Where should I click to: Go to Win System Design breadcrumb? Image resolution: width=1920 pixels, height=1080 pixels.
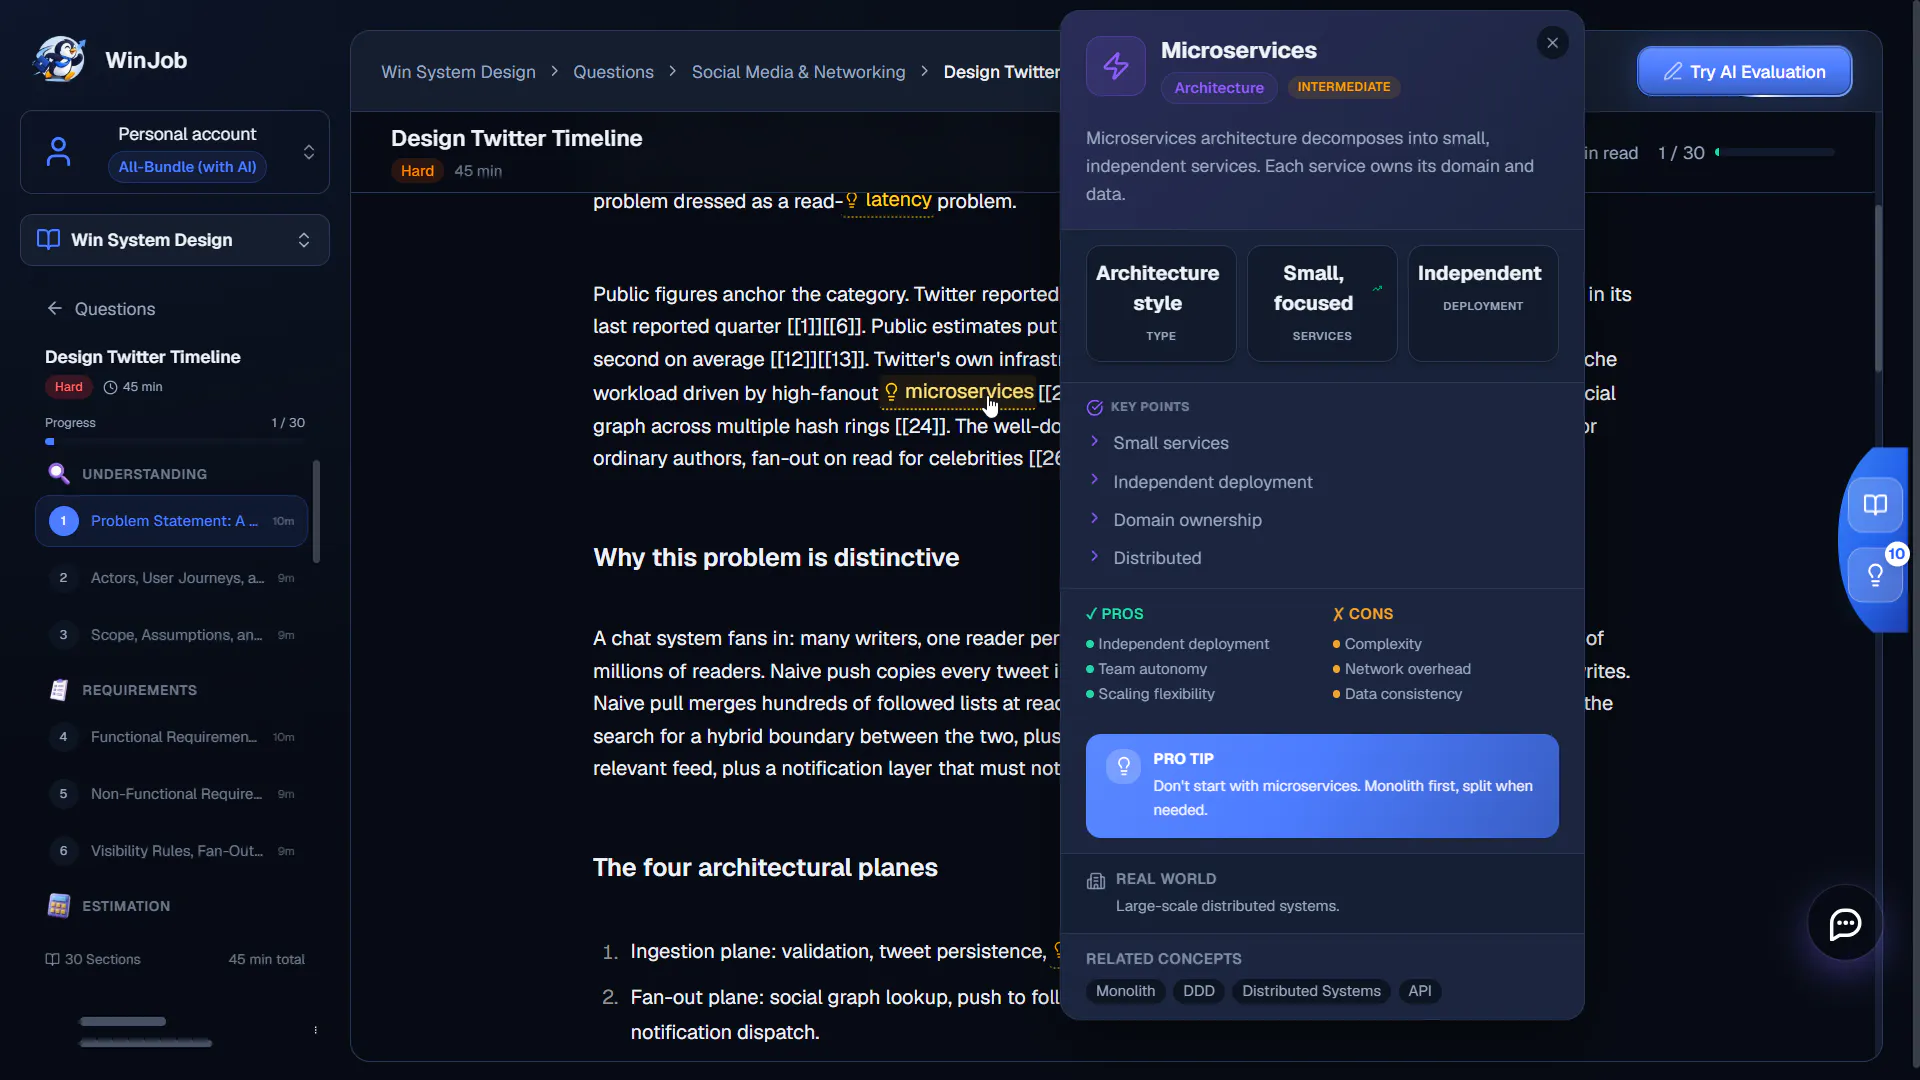point(458,72)
